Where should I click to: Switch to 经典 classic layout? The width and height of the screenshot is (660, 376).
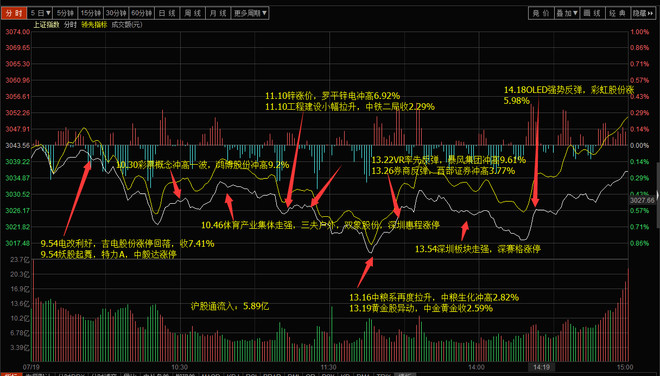pos(617,13)
